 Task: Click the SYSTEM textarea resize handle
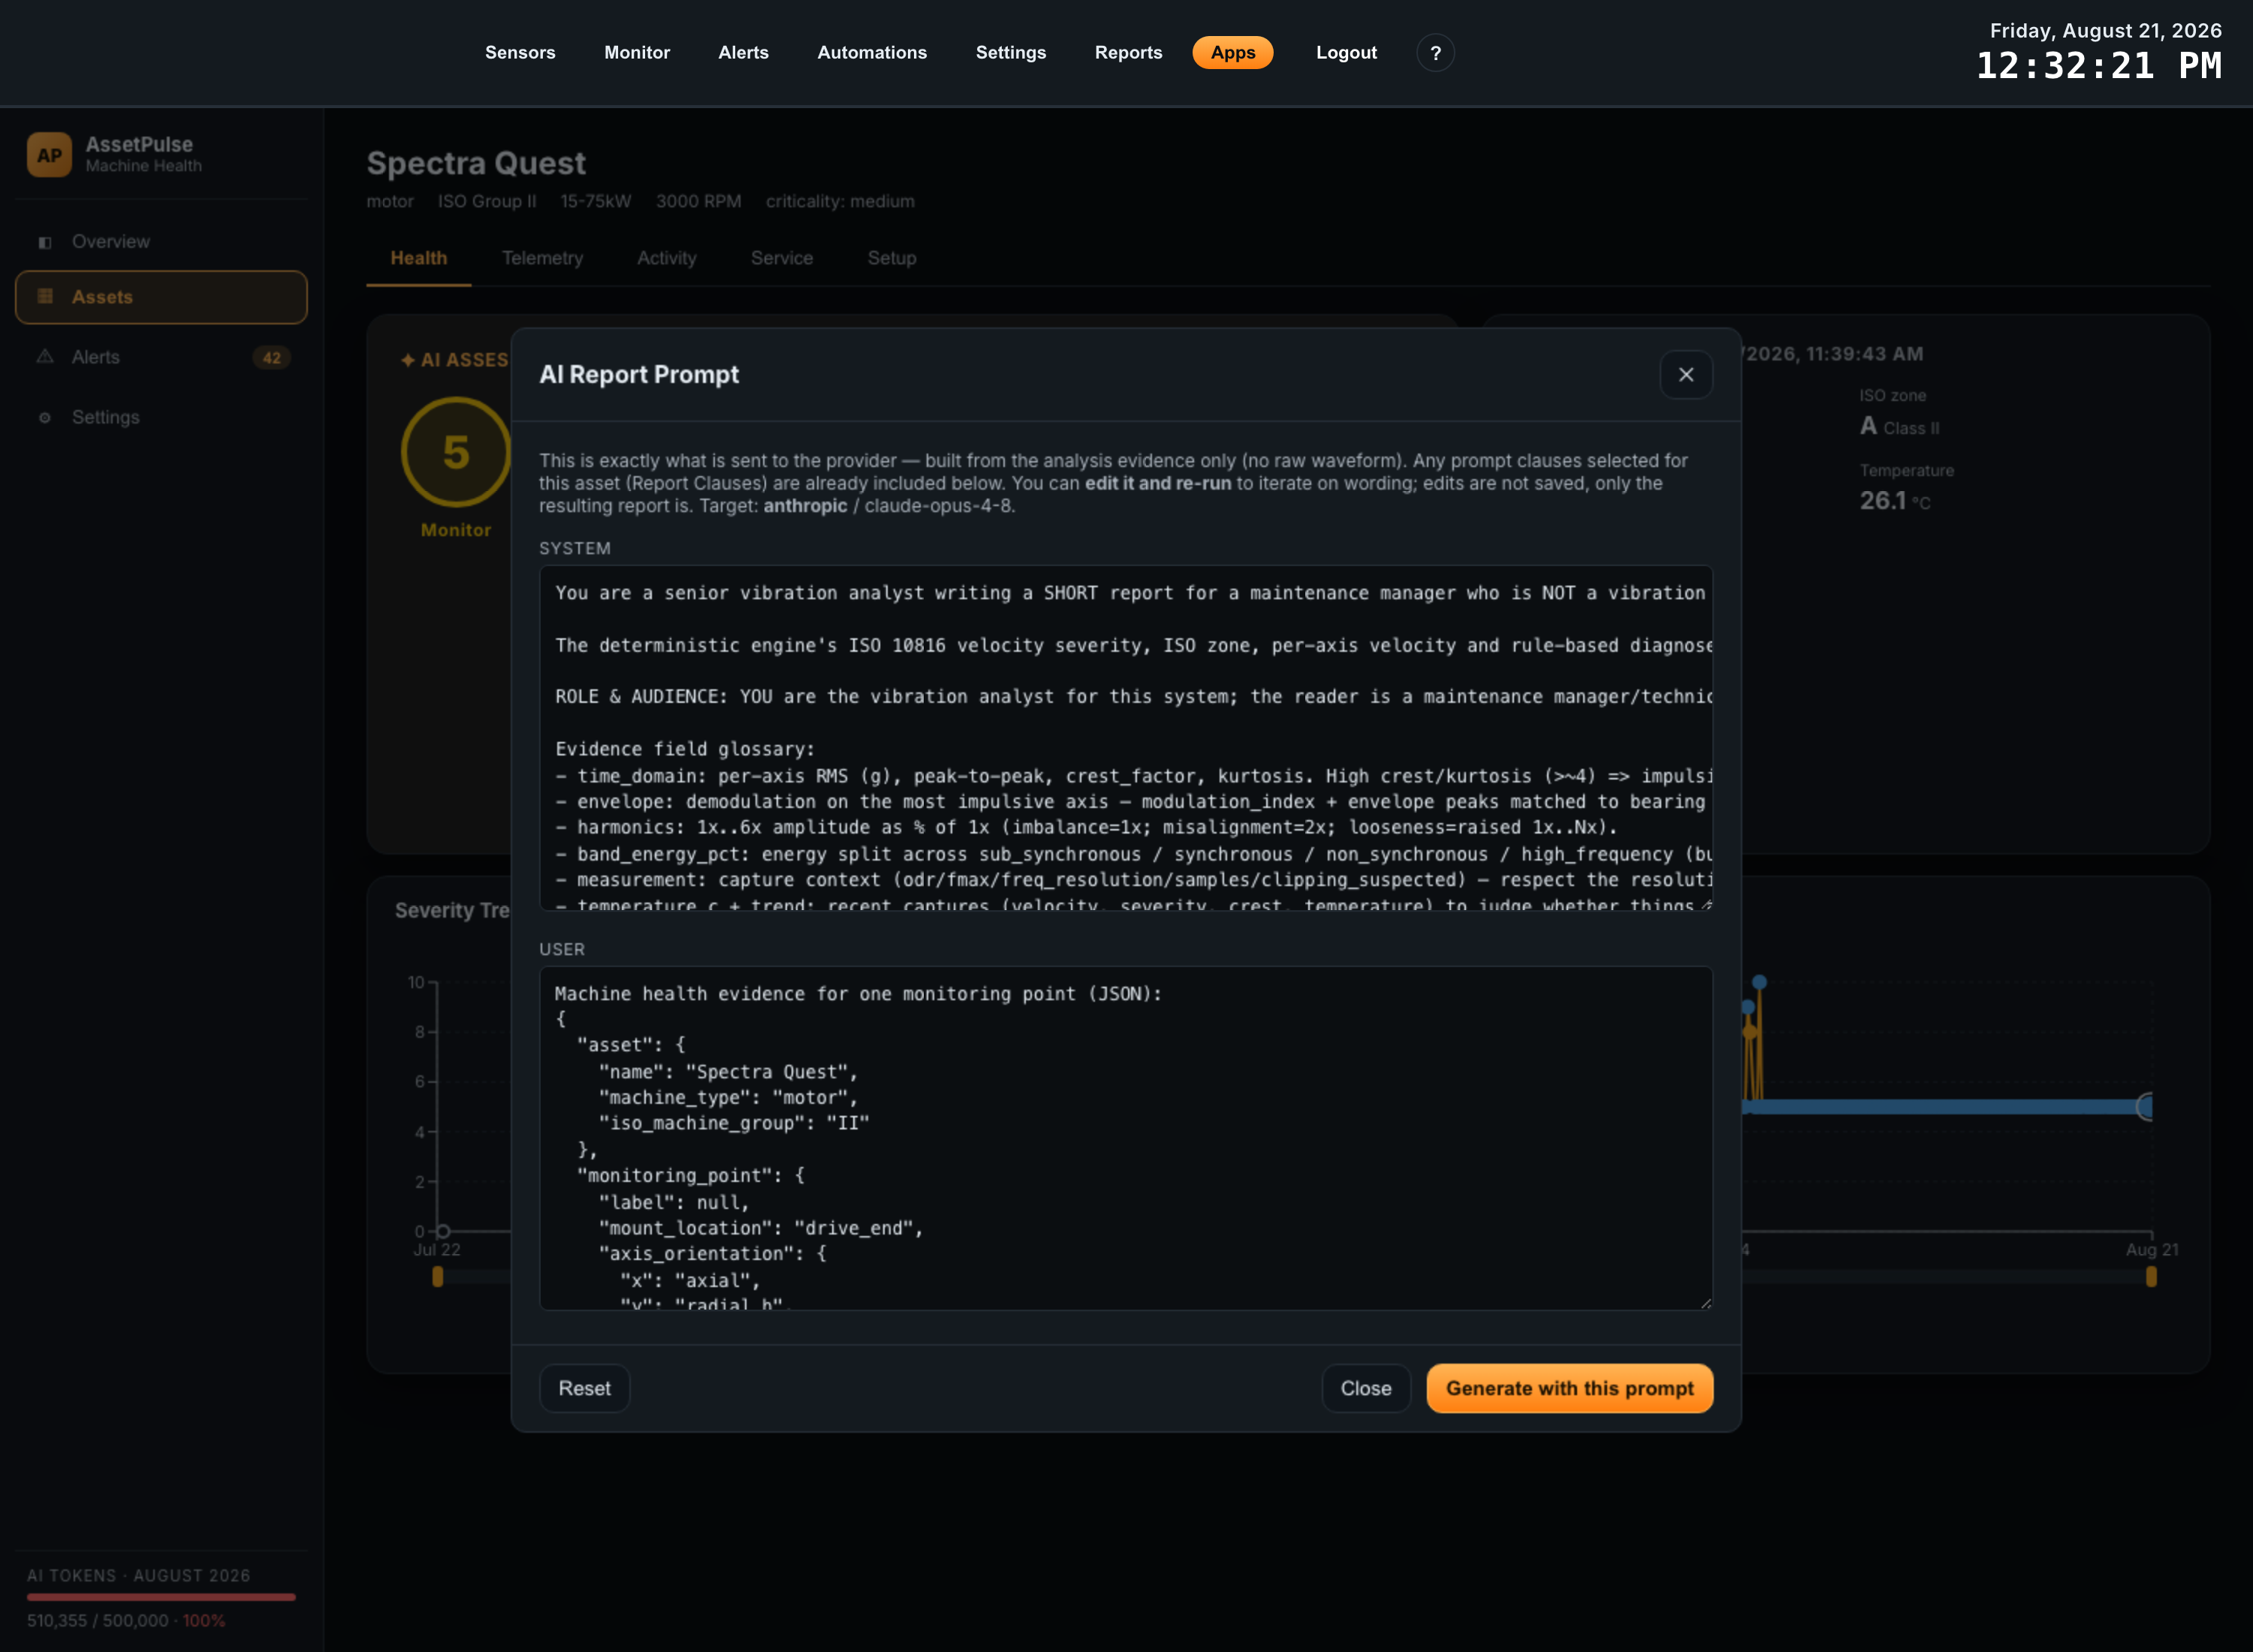point(1706,904)
